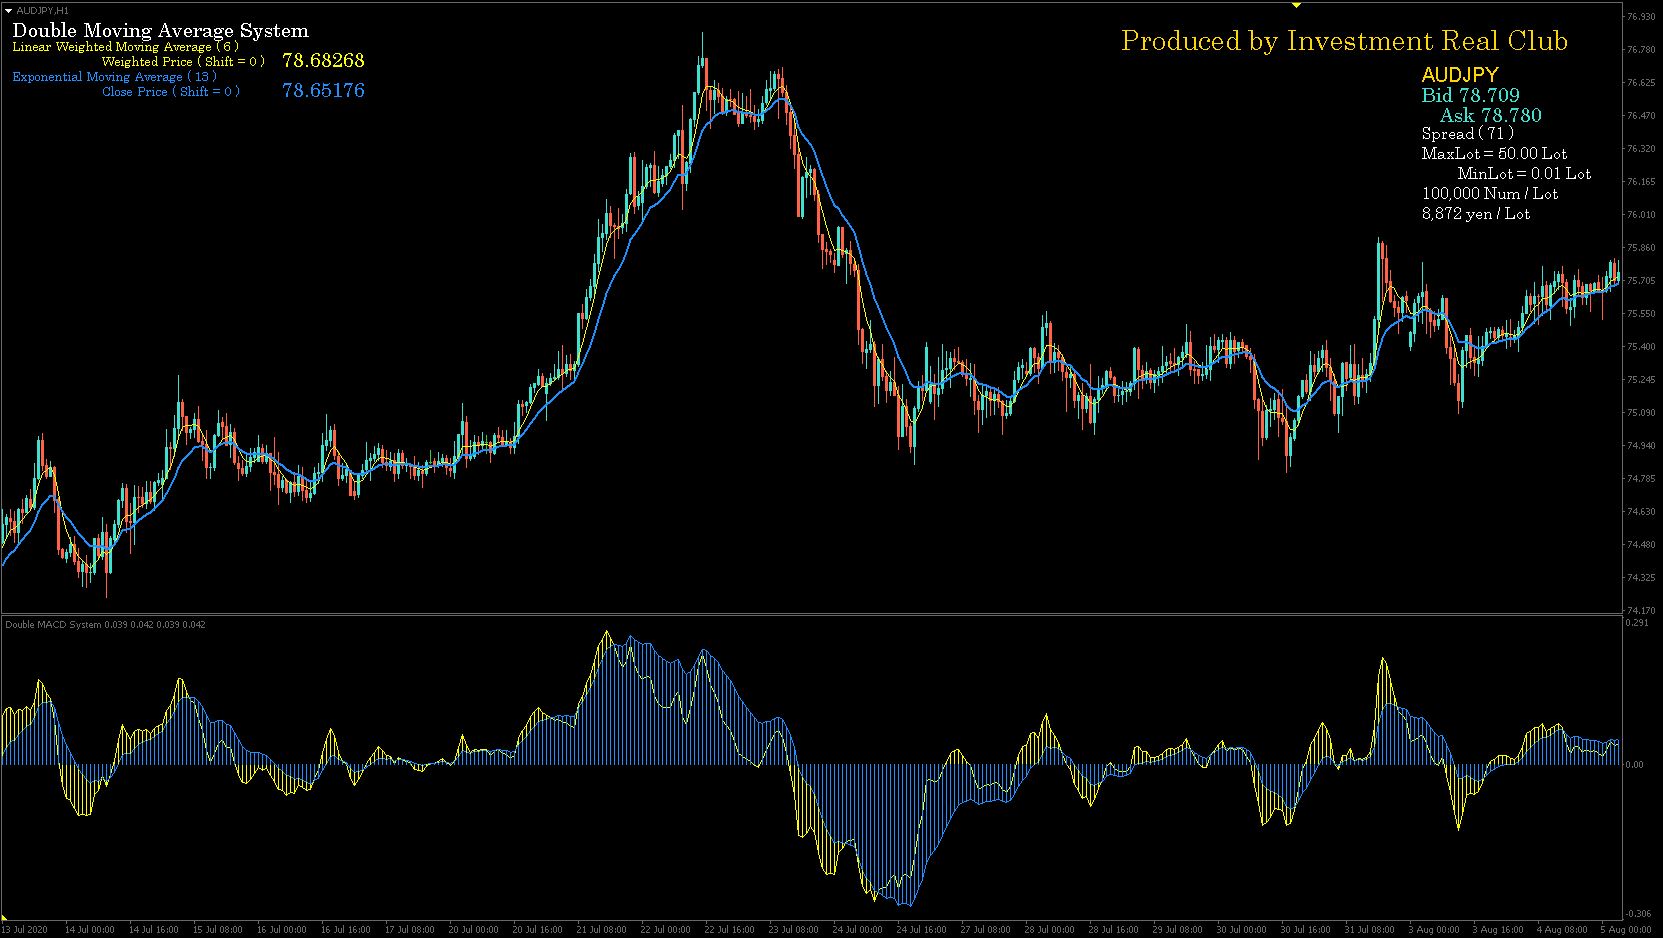The height and width of the screenshot is (938, 1663).
Task: Click the '14 Jul 00:00' time axis label
Action: tap(89, 930)
